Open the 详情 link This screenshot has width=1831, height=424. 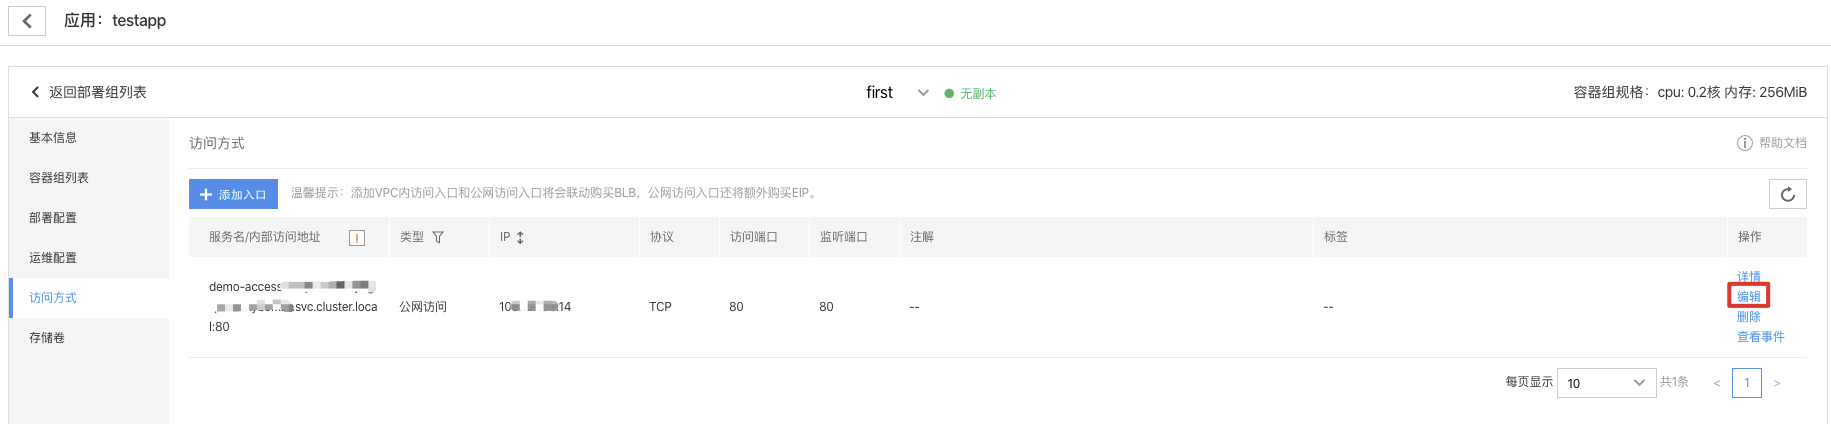point(1749,277)
